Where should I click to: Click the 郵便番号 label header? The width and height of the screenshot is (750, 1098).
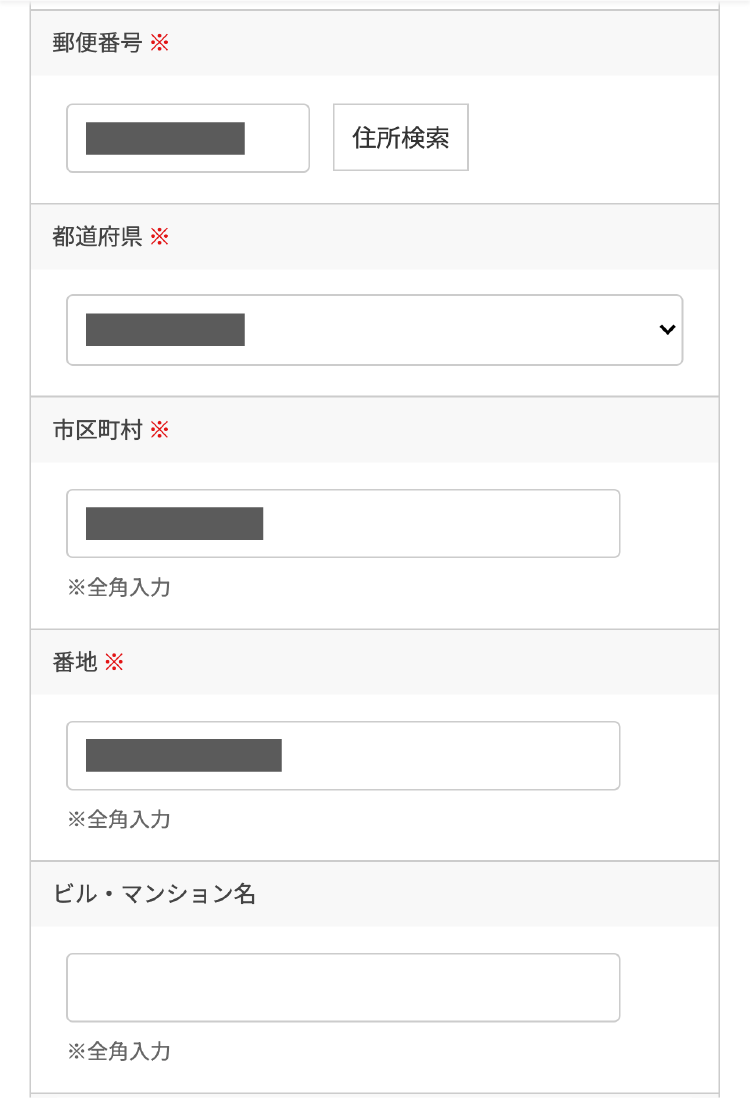(x=98, y=43)
